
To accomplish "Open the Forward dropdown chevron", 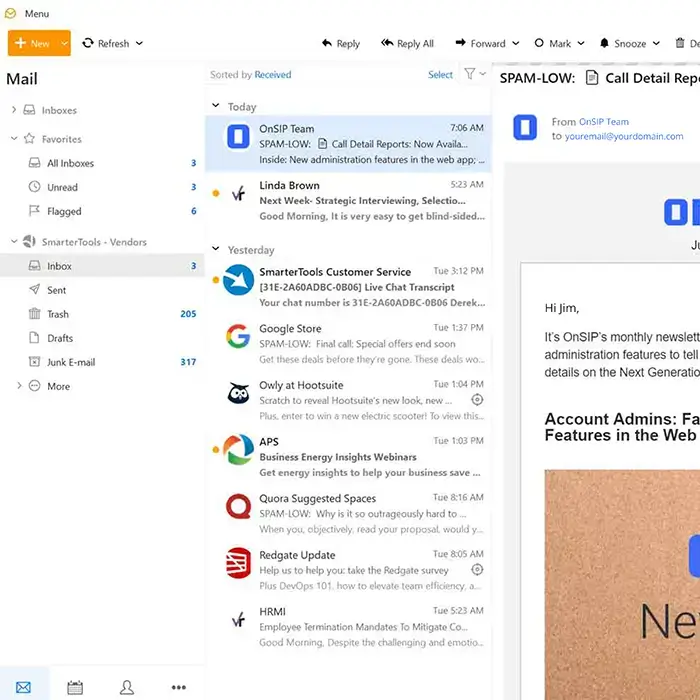I will (x=516, y=43).
